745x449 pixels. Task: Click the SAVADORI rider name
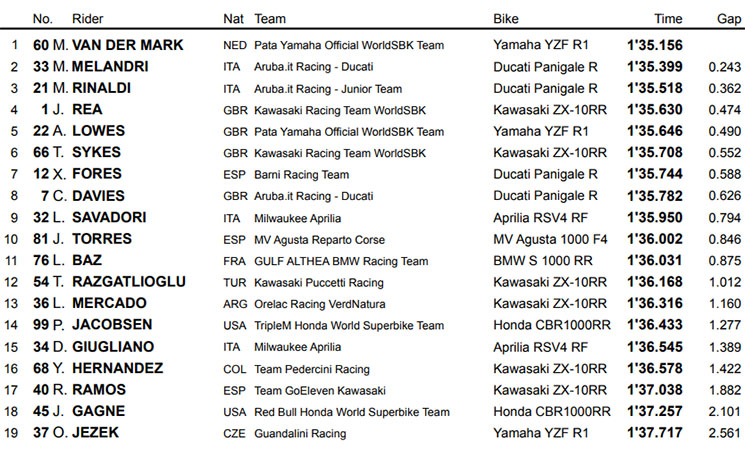click(109, 218)
